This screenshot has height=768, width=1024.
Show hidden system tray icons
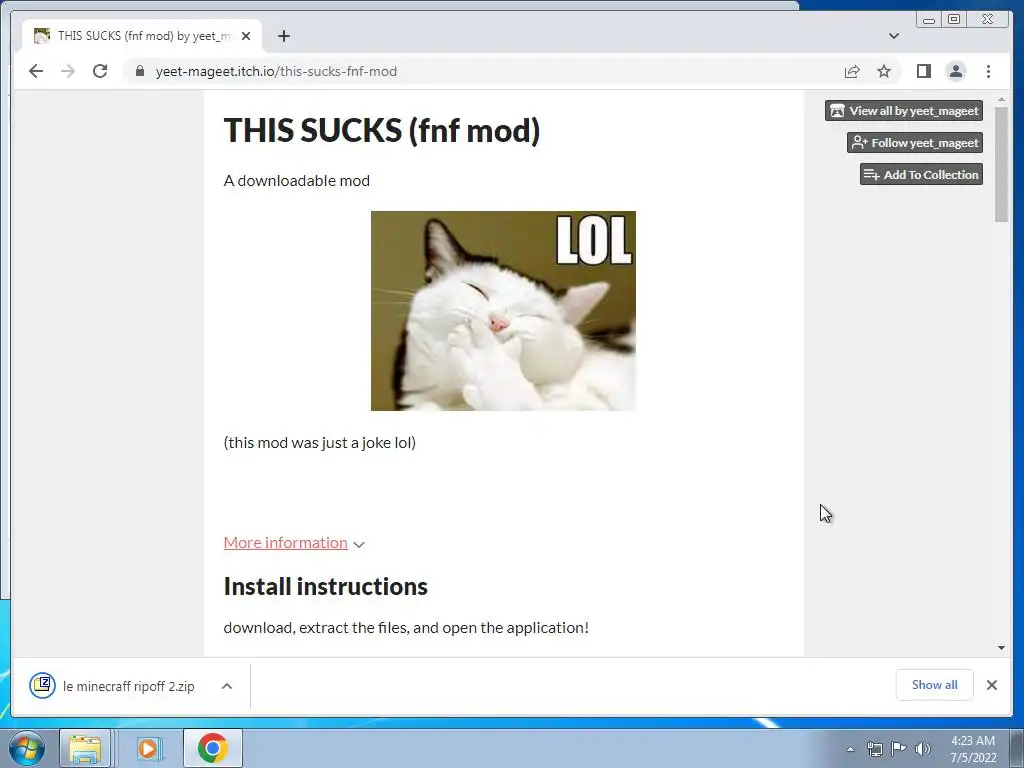850,749
